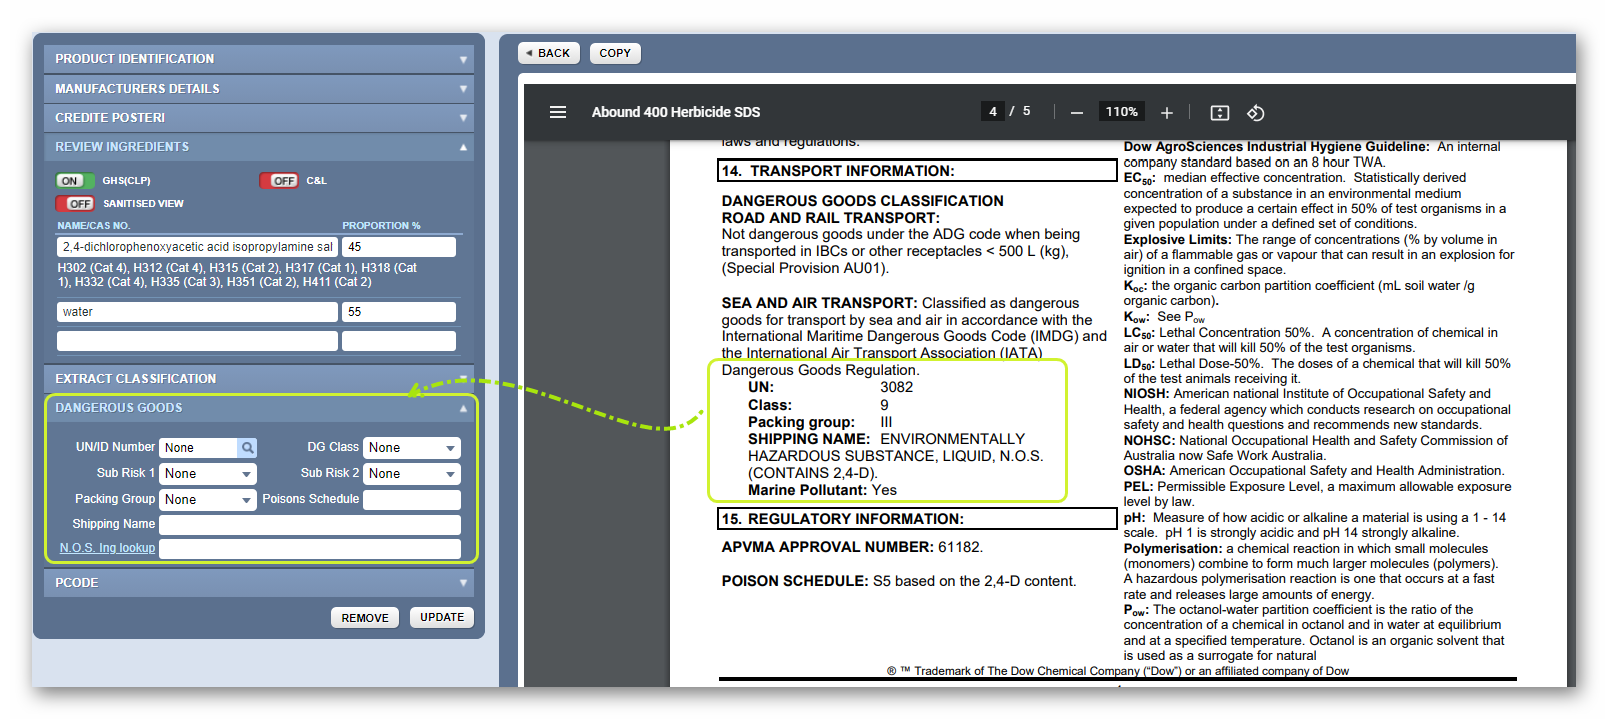Click the empty third proportion field
The image size is (1608, 719).
point(399,341)
